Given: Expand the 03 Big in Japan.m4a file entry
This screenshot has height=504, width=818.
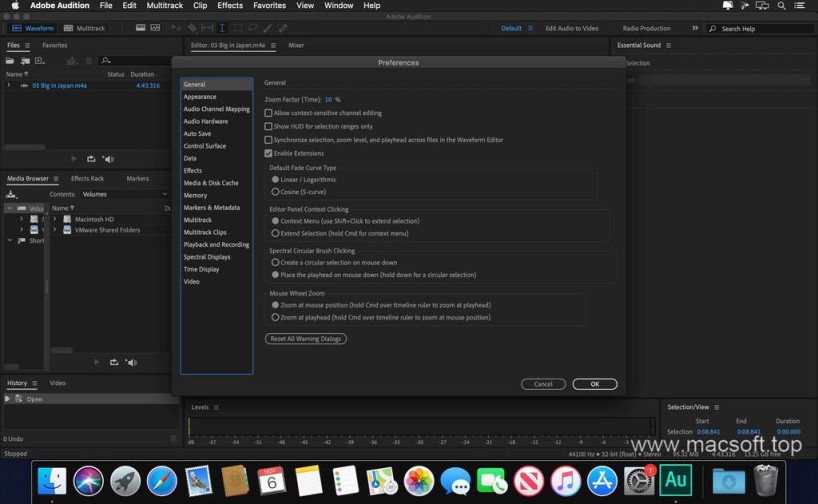Looking at the screenshot, I should pyautogui.click(x=9, y=86).
